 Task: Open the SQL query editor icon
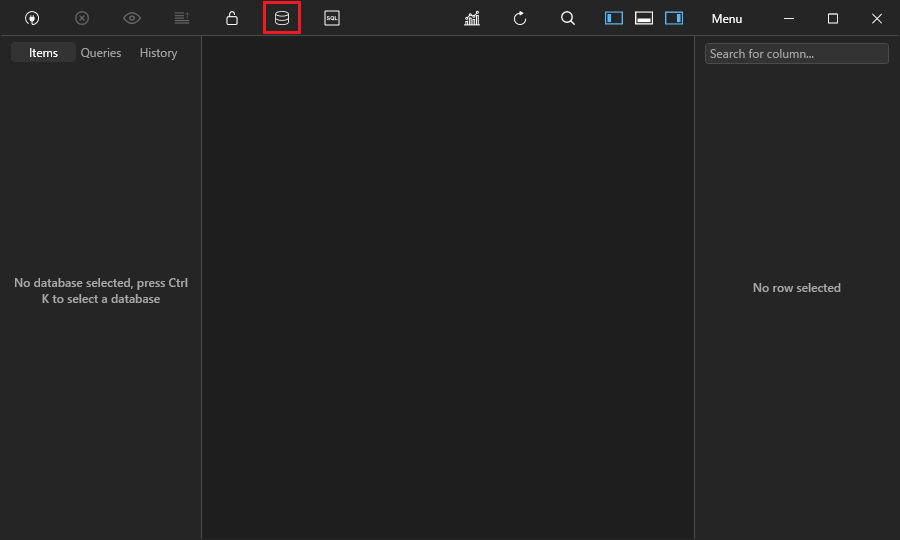(332, 18)
